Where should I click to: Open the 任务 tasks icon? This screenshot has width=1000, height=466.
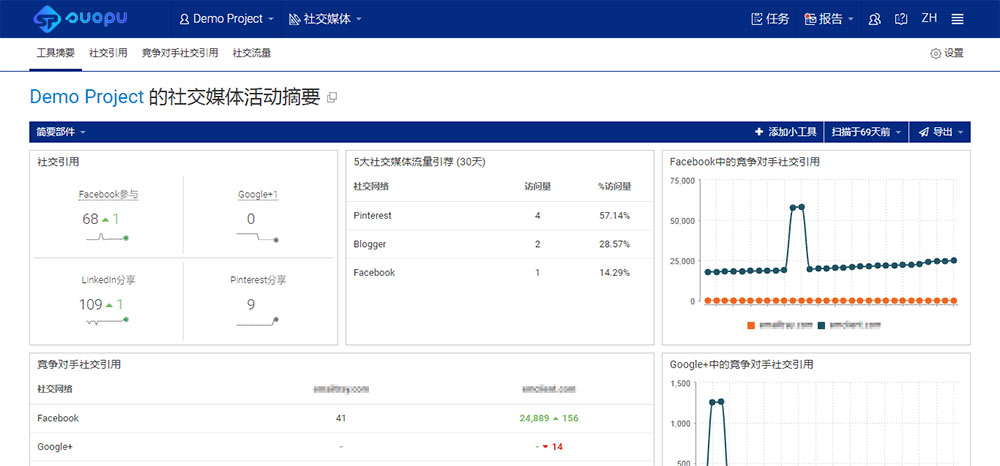tap(757, 19)
